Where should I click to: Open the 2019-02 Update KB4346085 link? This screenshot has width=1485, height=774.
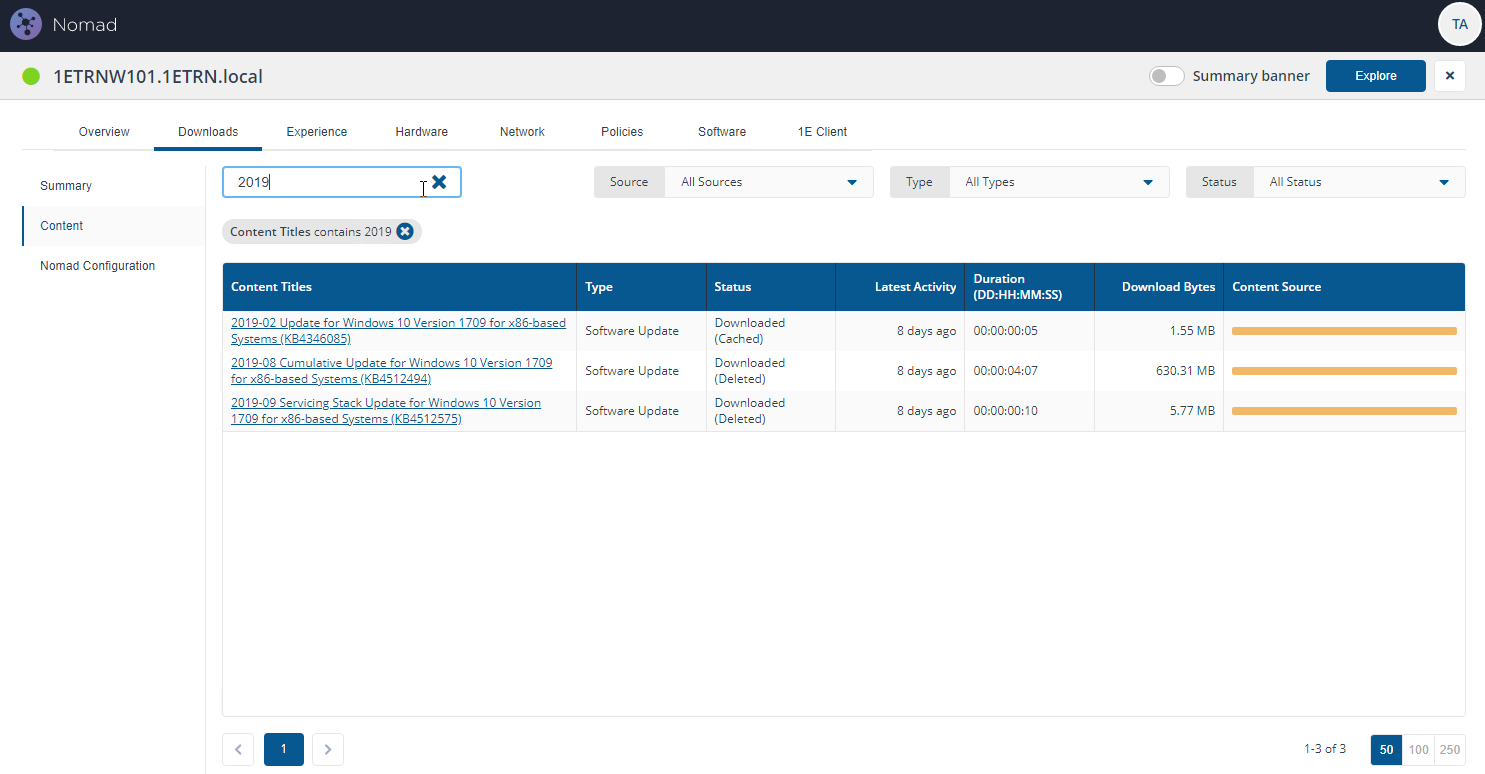point(398,331)
